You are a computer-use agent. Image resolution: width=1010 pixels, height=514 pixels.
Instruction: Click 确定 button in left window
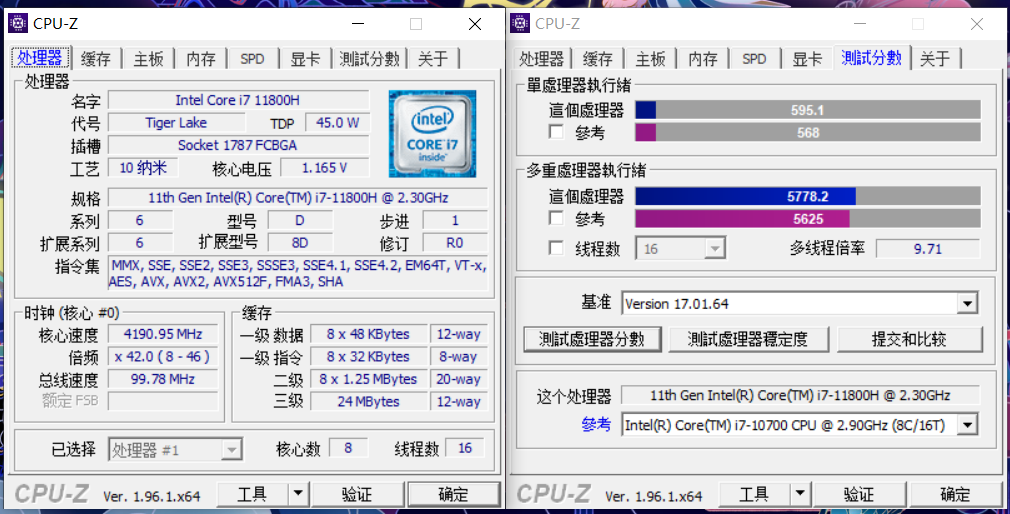click(453, 494)
